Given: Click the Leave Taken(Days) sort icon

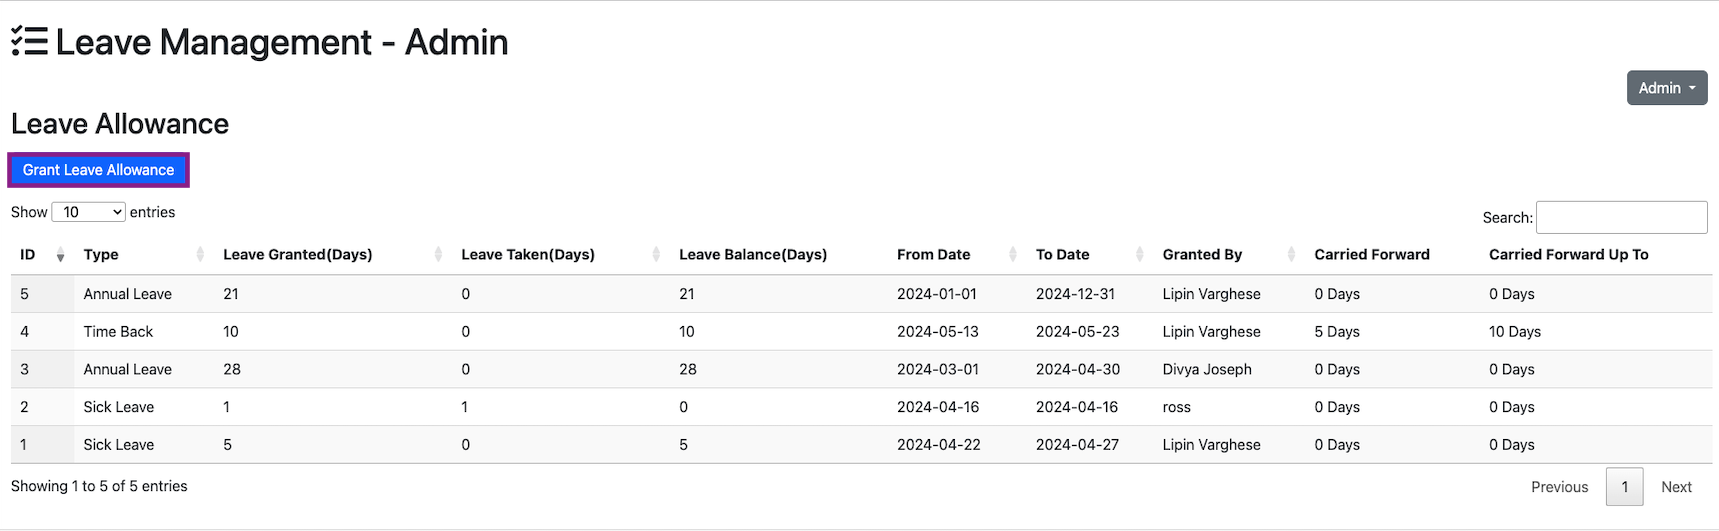Looking at the screenshot, I should (x=656, y=255).
